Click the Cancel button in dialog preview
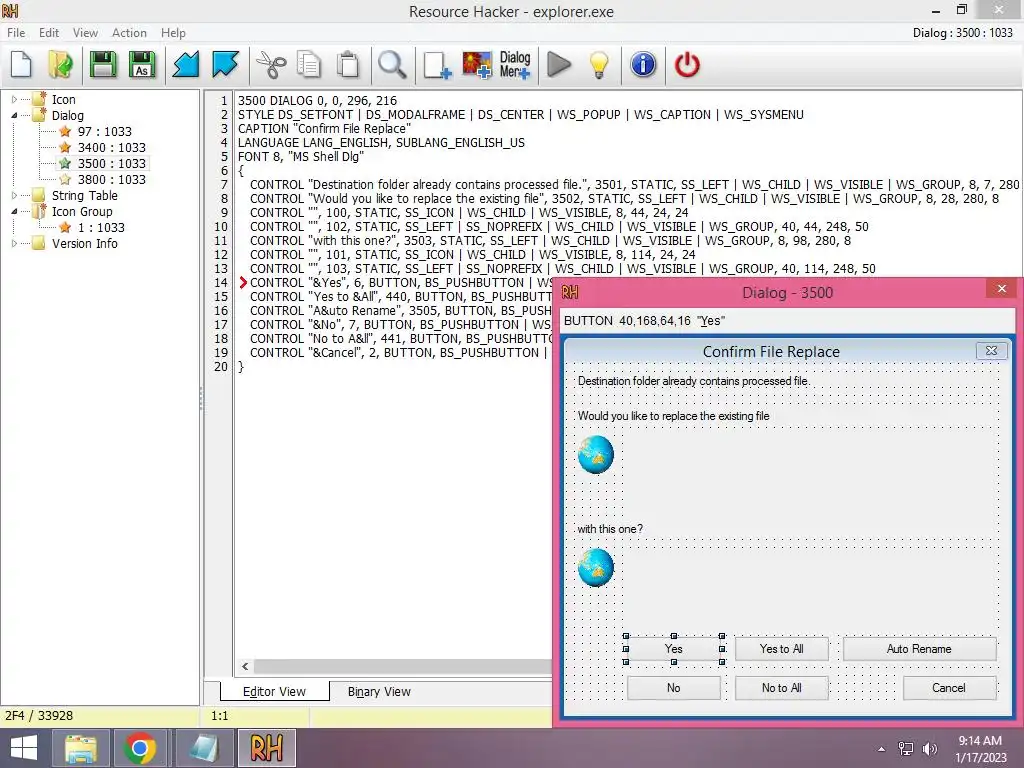The height and width of the screenshot is (768, 1024). click(949, 688)
